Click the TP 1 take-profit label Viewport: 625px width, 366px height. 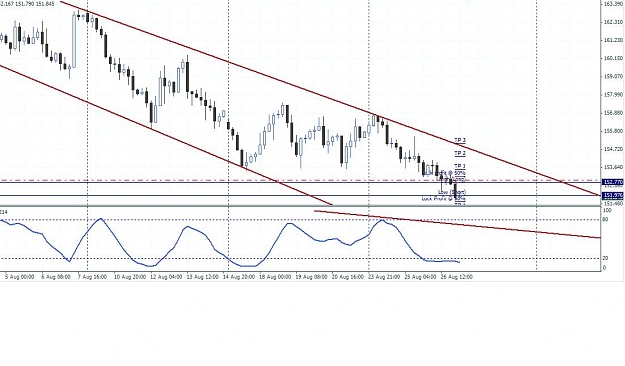[460, 166]
